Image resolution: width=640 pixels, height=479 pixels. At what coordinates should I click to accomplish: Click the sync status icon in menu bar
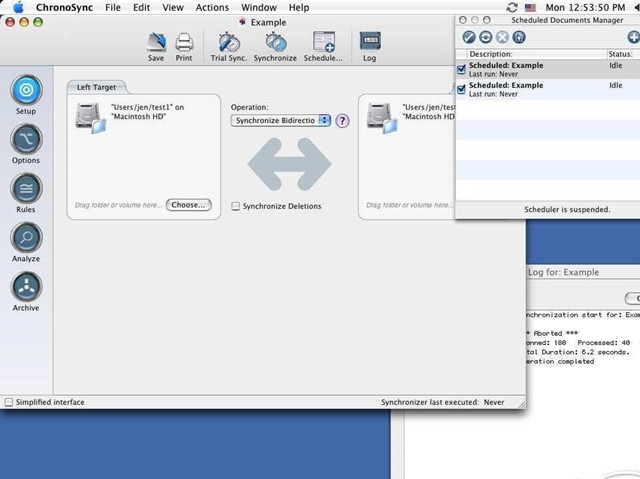[512, 7]
